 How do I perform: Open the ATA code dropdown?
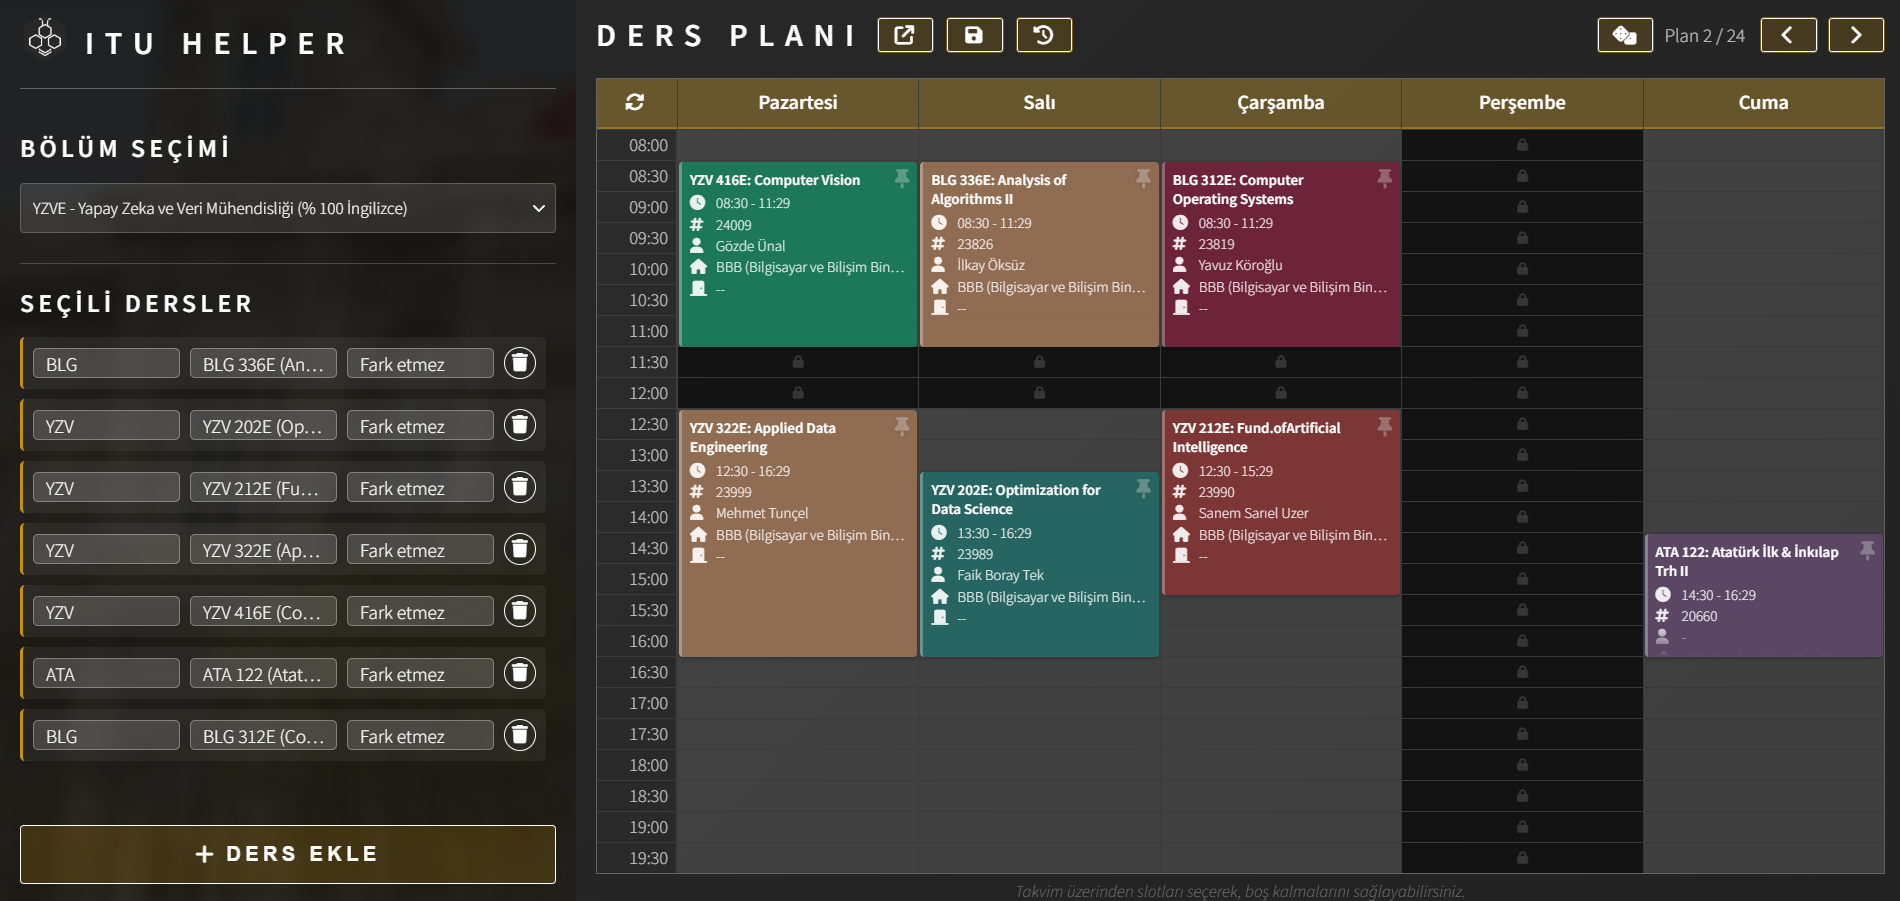[106, 674]
